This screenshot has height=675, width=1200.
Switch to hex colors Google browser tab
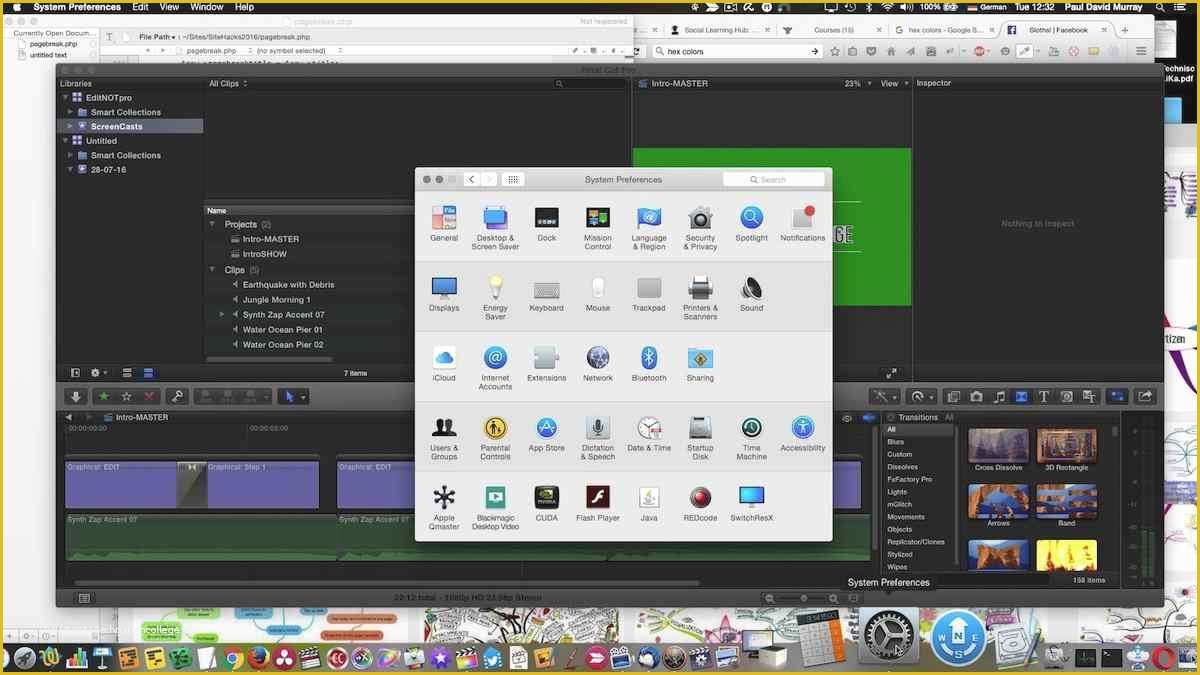tap(941, 30)
